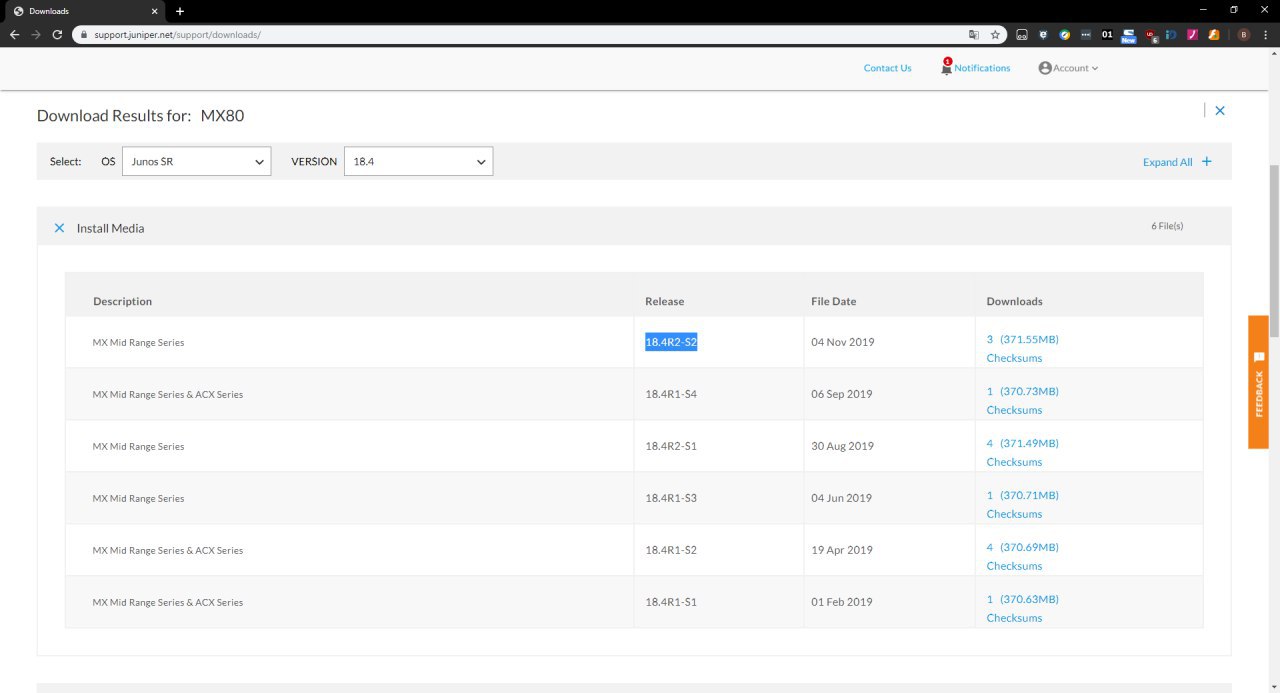Click the Install Media section title
This screenshot has width=1280, height=693.
point(111,228)
